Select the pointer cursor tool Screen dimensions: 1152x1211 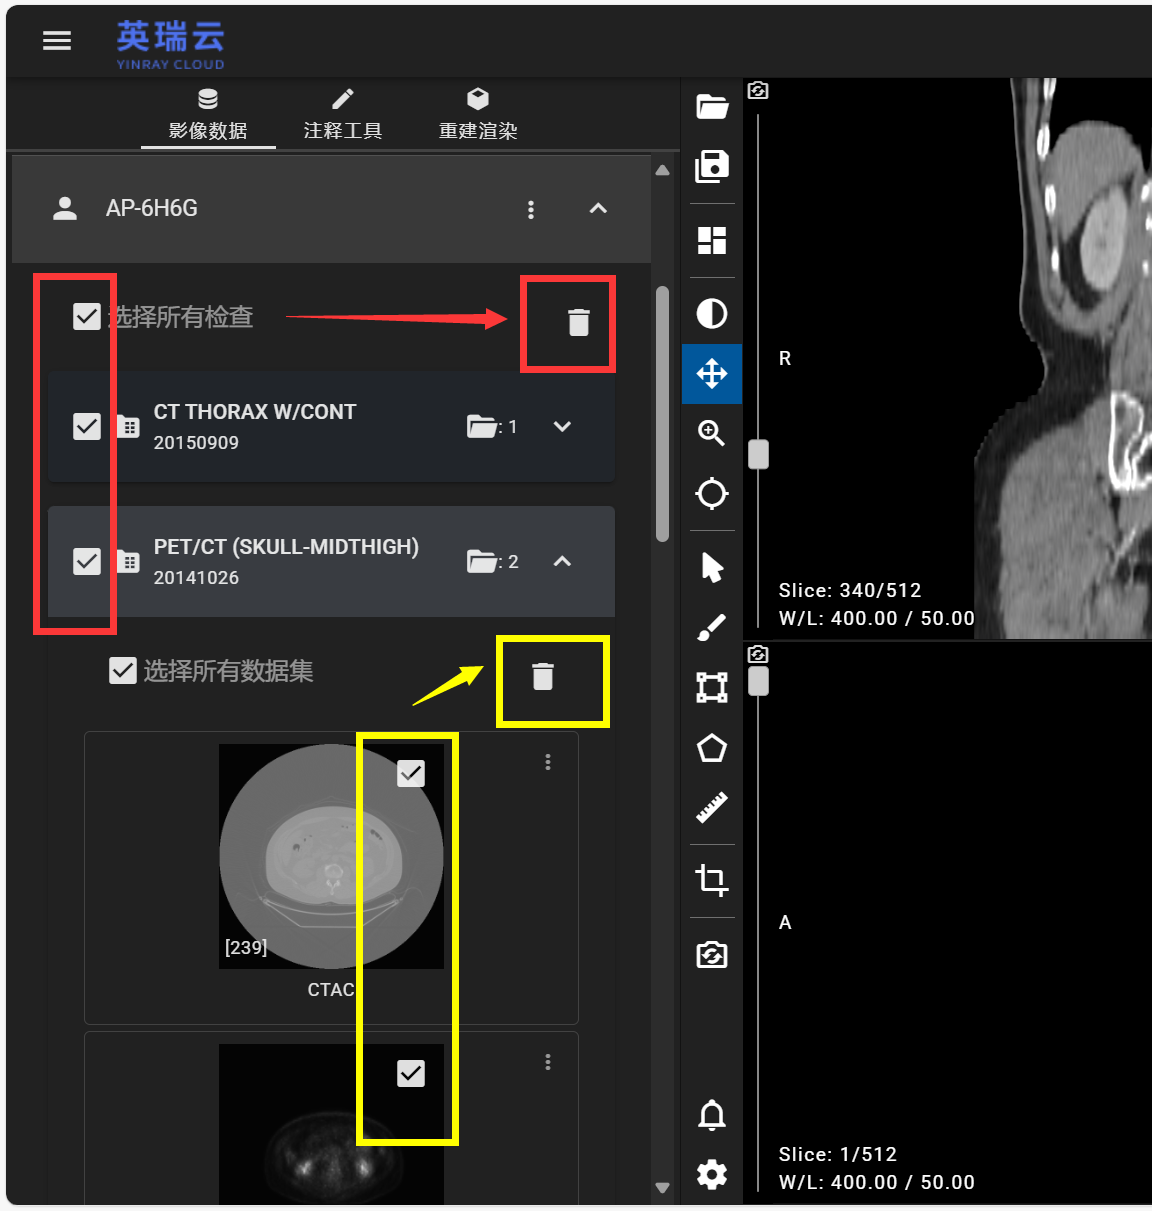pos(712,567)
